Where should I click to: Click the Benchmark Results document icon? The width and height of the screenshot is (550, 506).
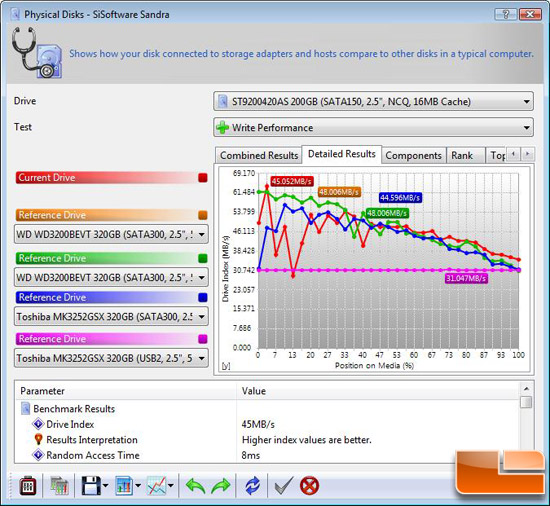(25, 409)
